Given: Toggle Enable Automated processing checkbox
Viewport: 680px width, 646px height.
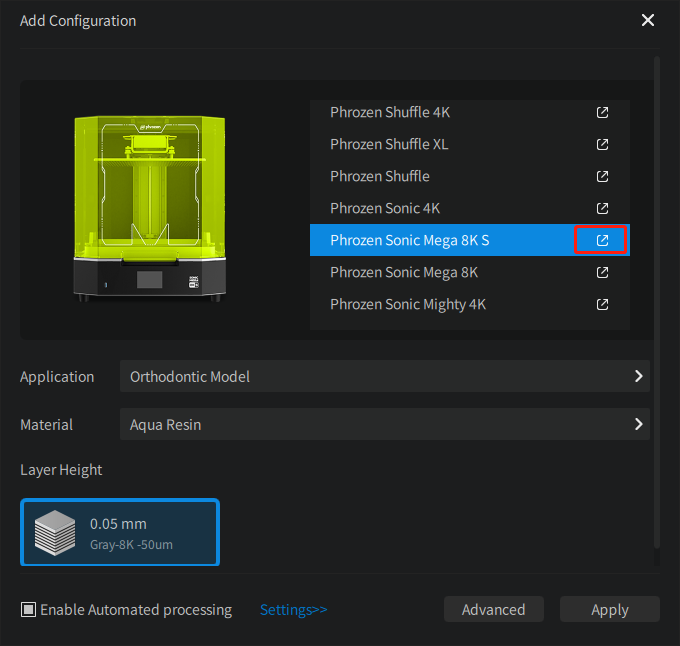Looking at the screenshot, I should [x=29, y=610].
